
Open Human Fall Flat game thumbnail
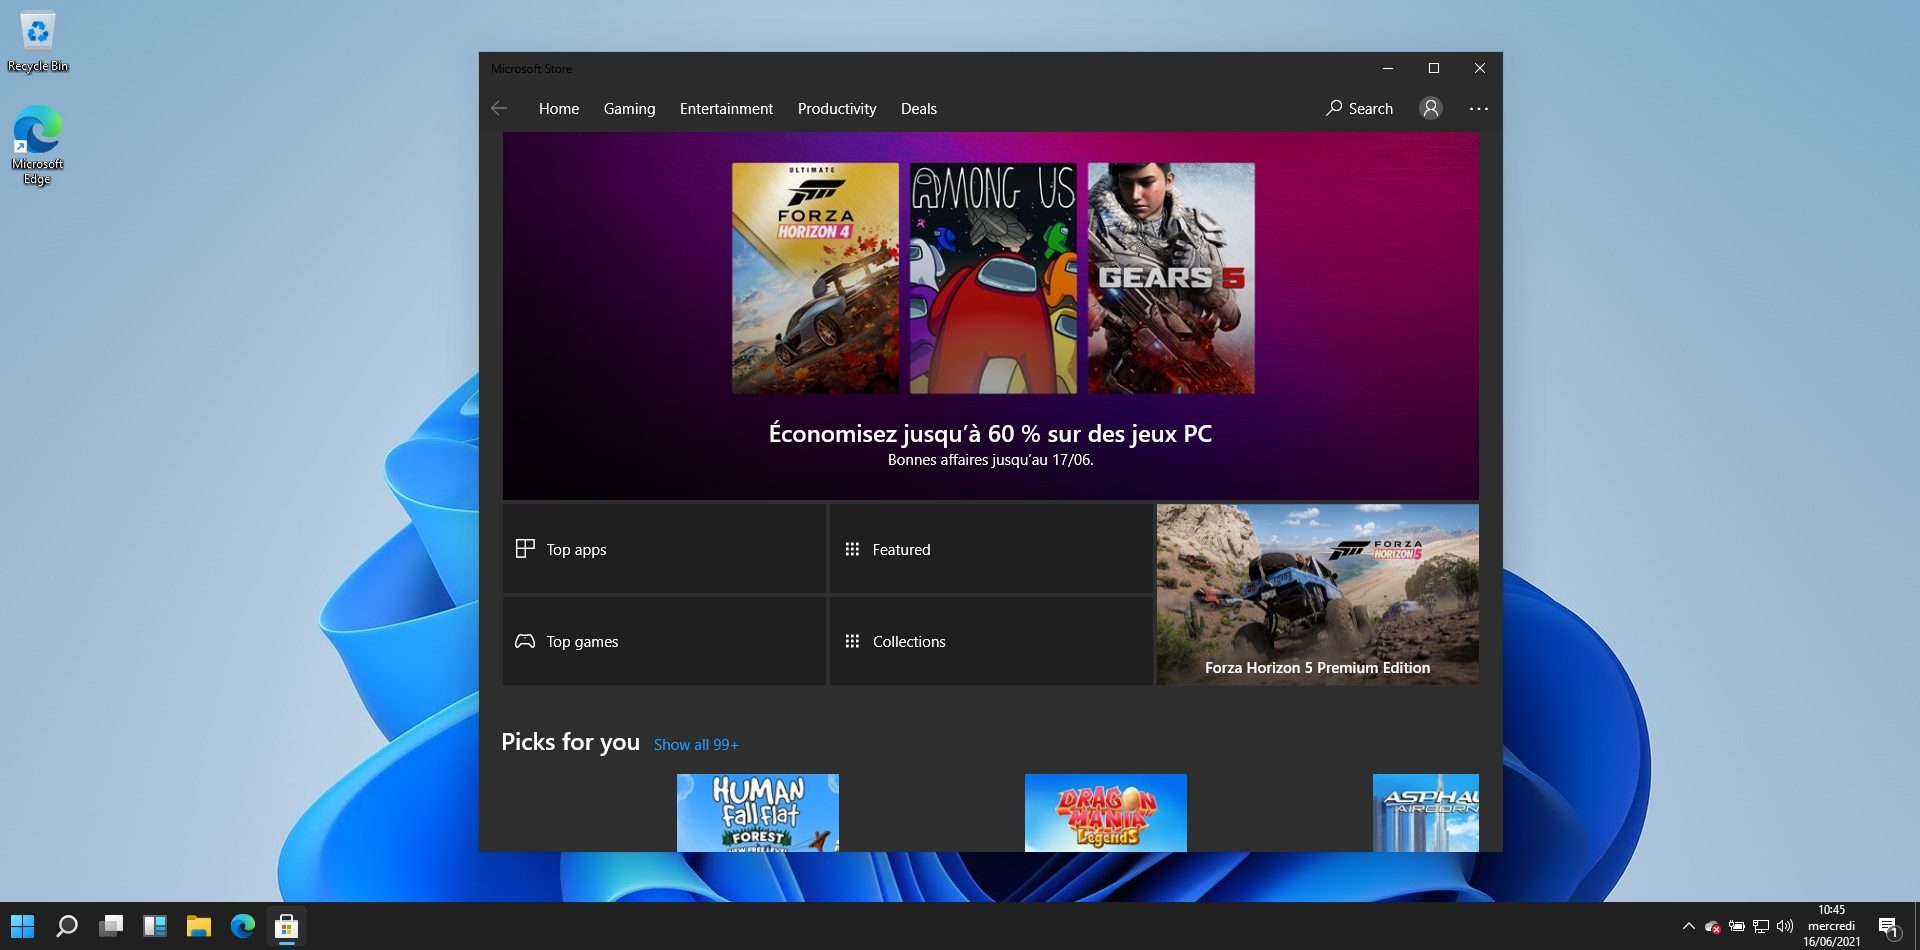click(758, 813)
